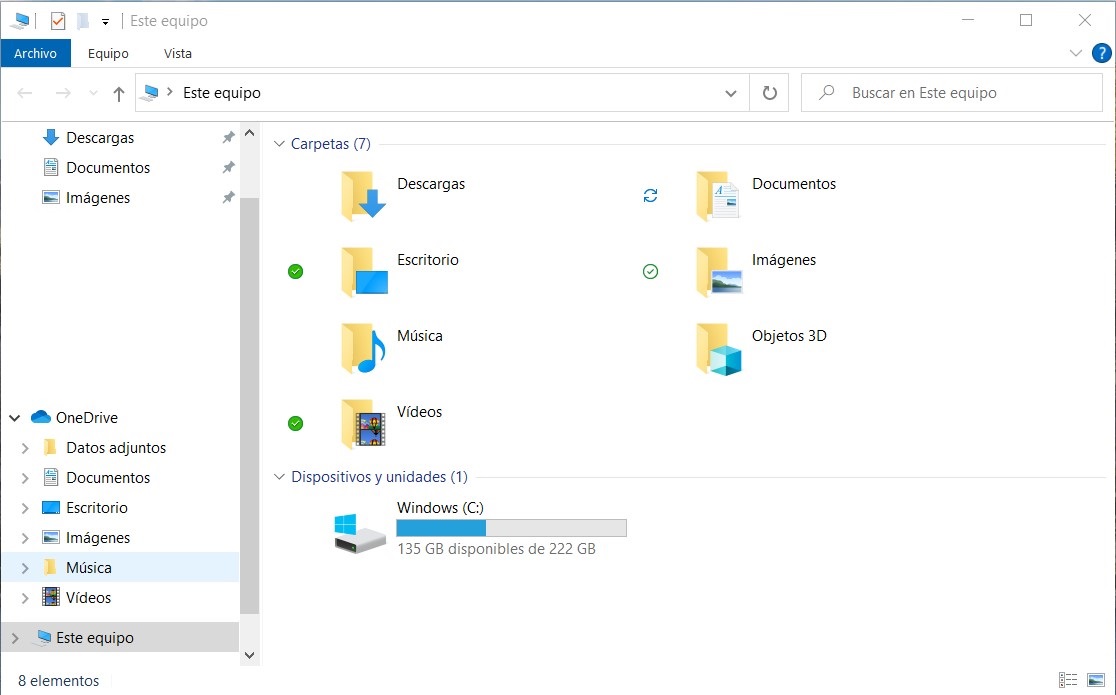
Task: Collapse the OneDrive tree node
Action: [15, 418]
